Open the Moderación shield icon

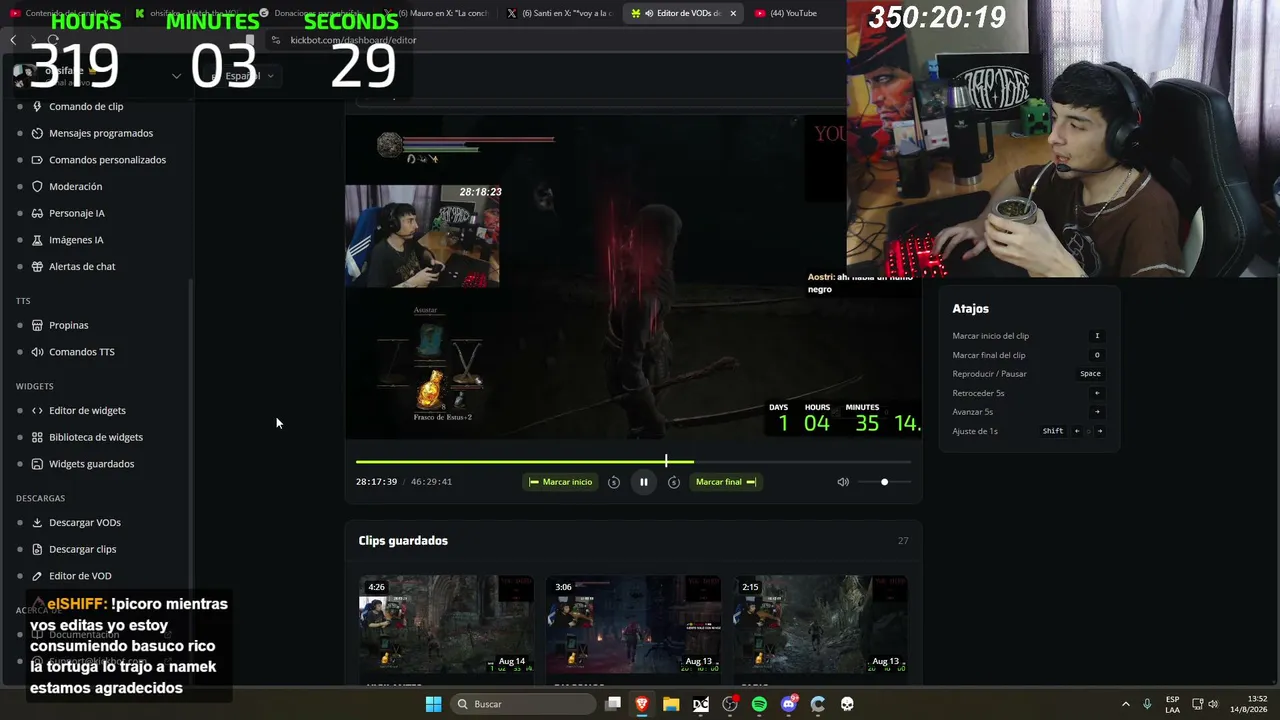(x=37, y=186)
